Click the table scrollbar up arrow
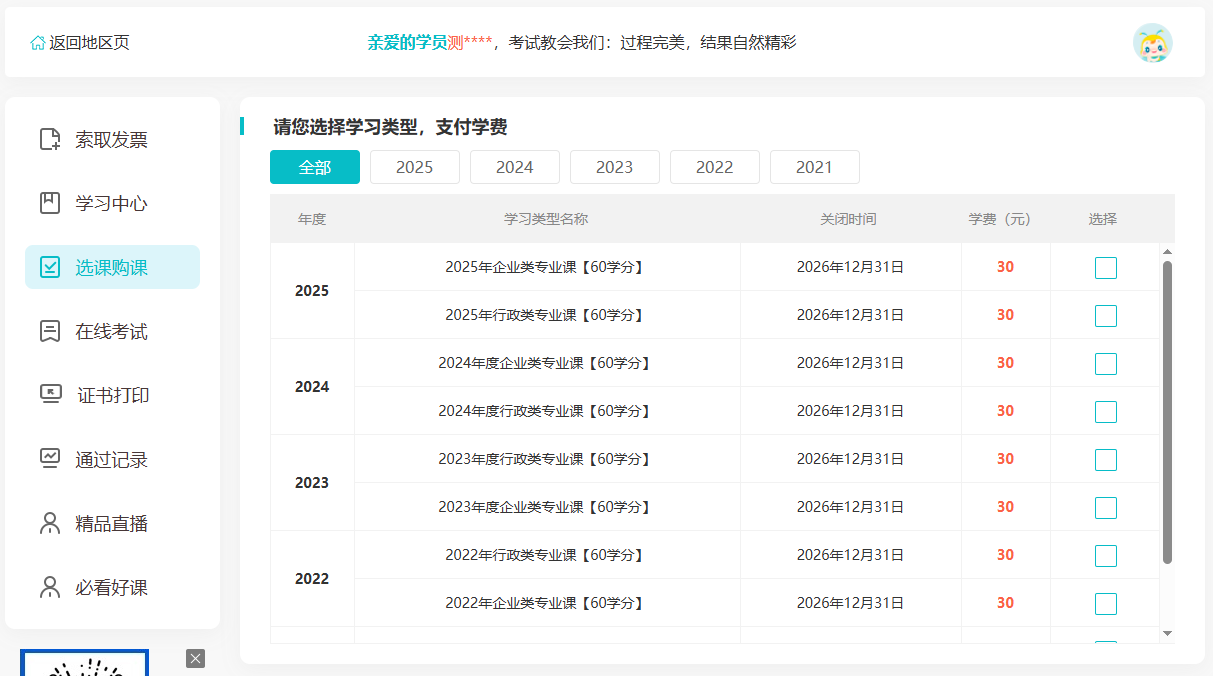 pos(1167,251)
